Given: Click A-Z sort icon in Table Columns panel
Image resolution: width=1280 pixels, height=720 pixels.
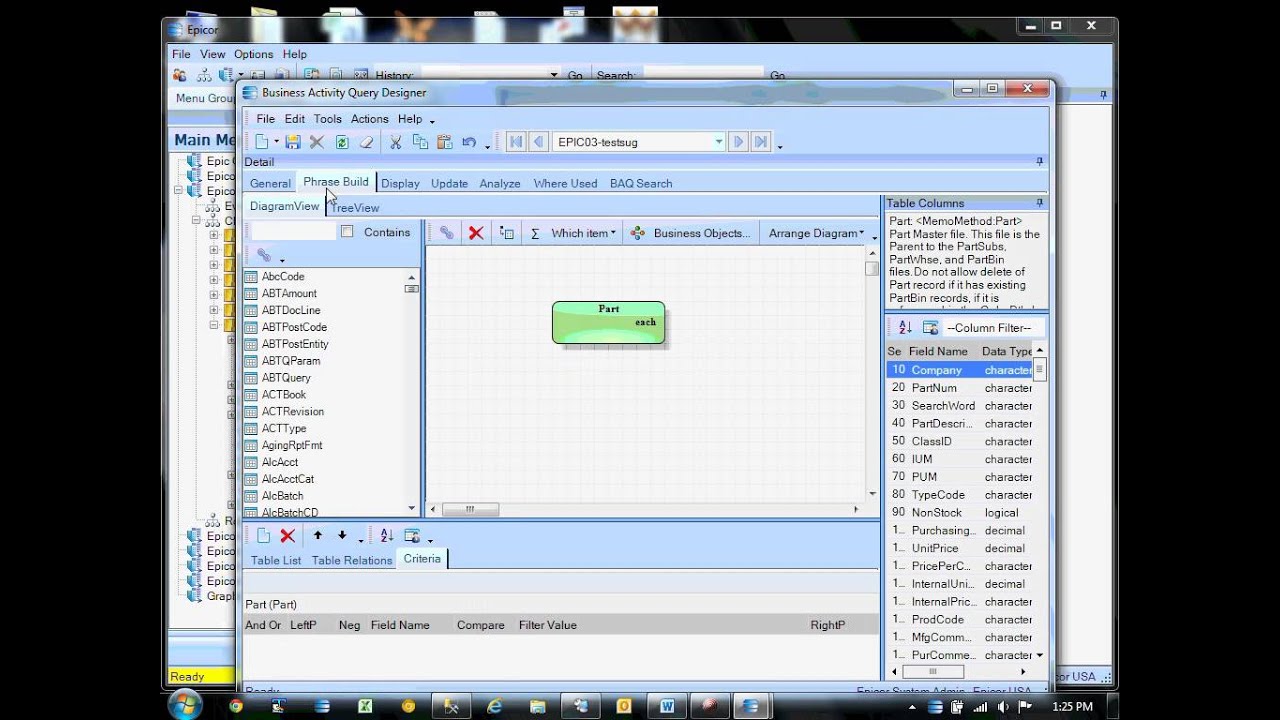Looking at the screenshot, I should coord(905,328).
